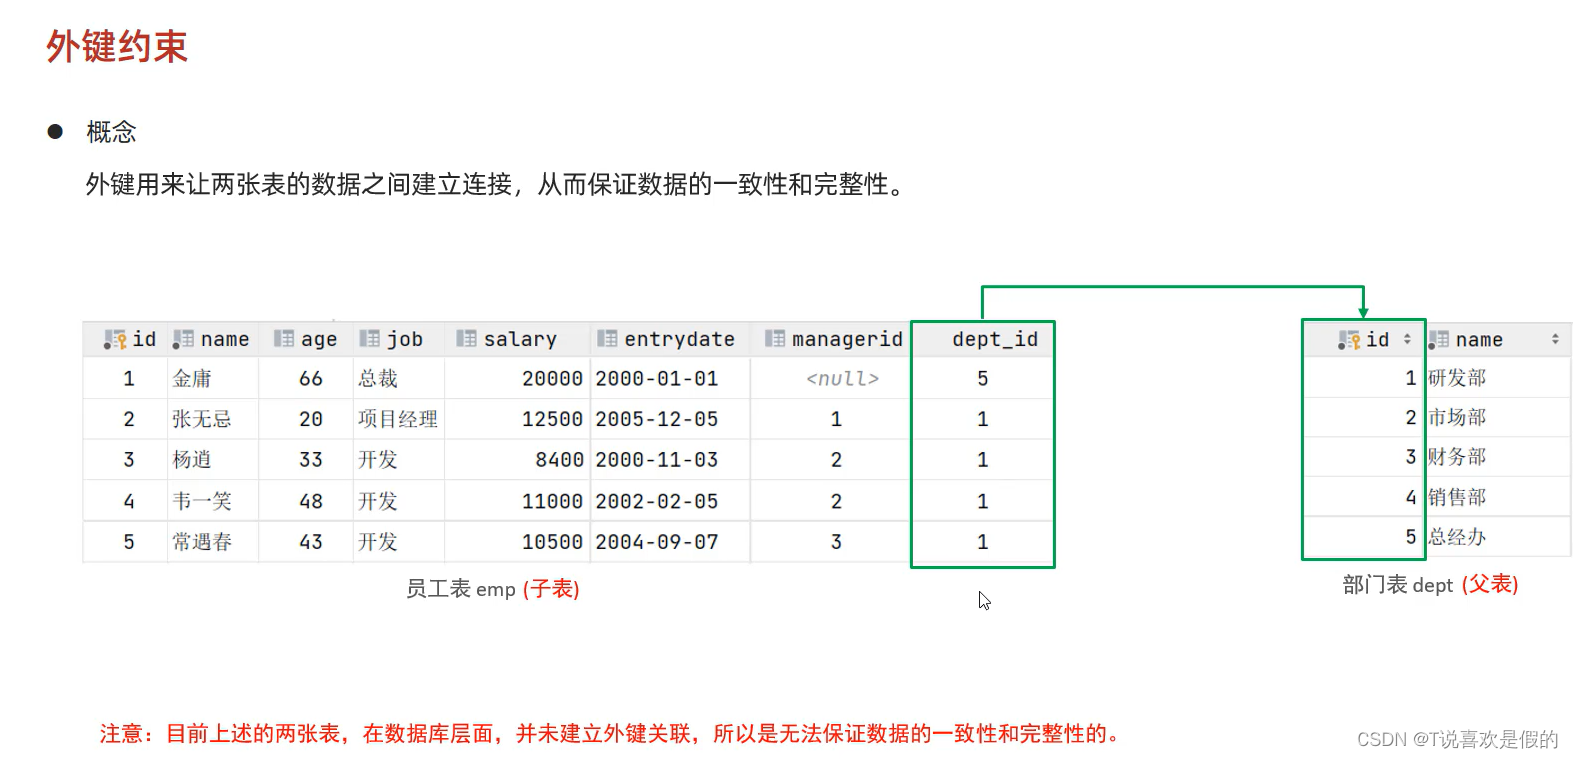Select the age value 66
Viewport: 1573px width, 759px height.
coord(311,378)
